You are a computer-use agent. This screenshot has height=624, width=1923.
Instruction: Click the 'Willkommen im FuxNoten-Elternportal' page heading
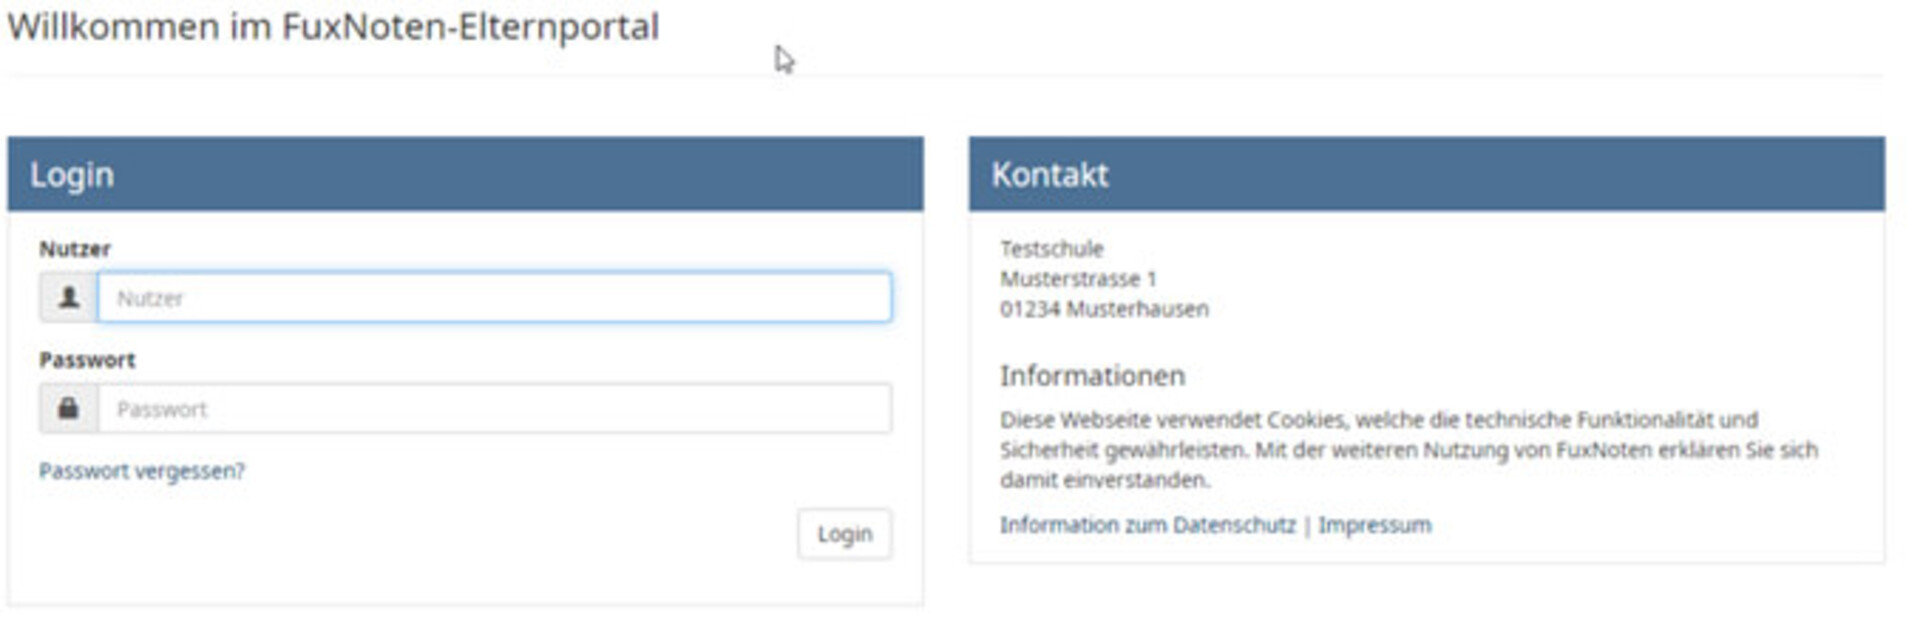[333, 27]
